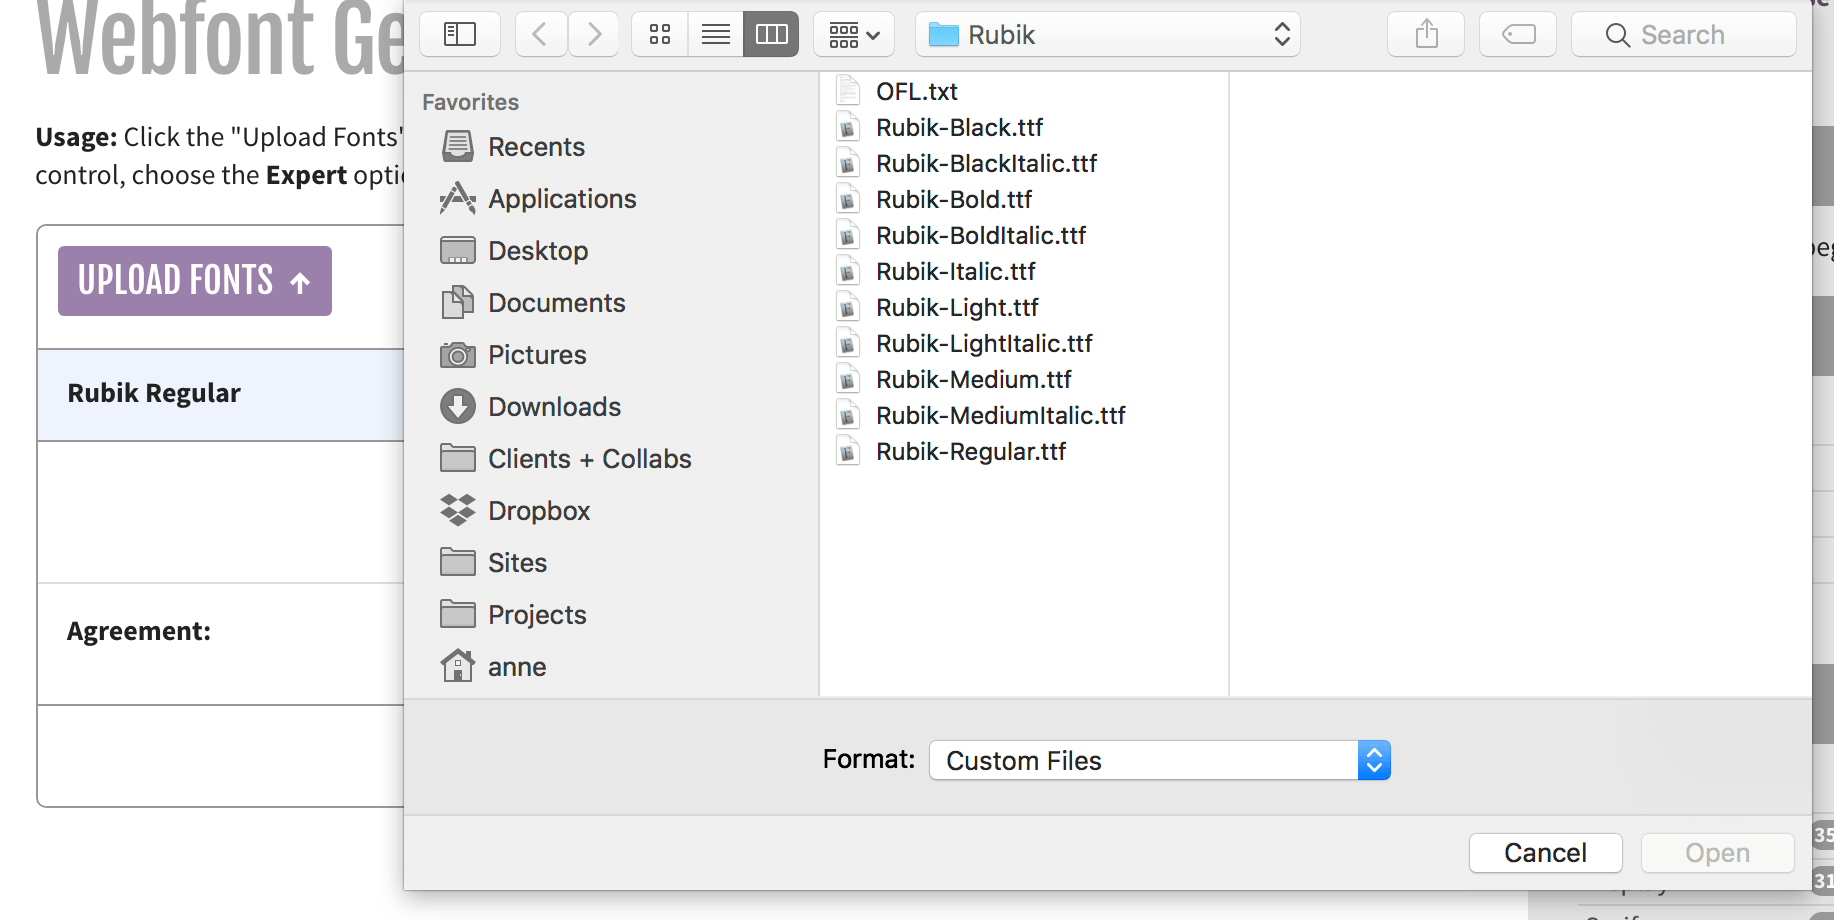Open the group-by arrangement dropdown
Viewport: 1834px width, 920px height.
pos(854,35)
